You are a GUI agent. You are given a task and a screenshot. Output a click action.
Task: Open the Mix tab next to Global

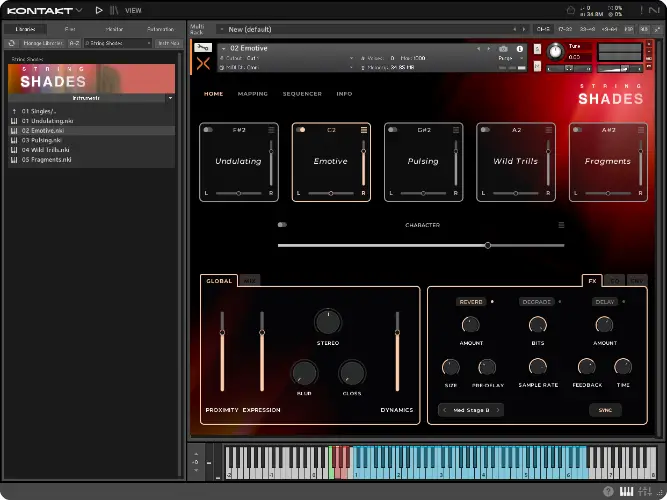(x=249, y=281)
